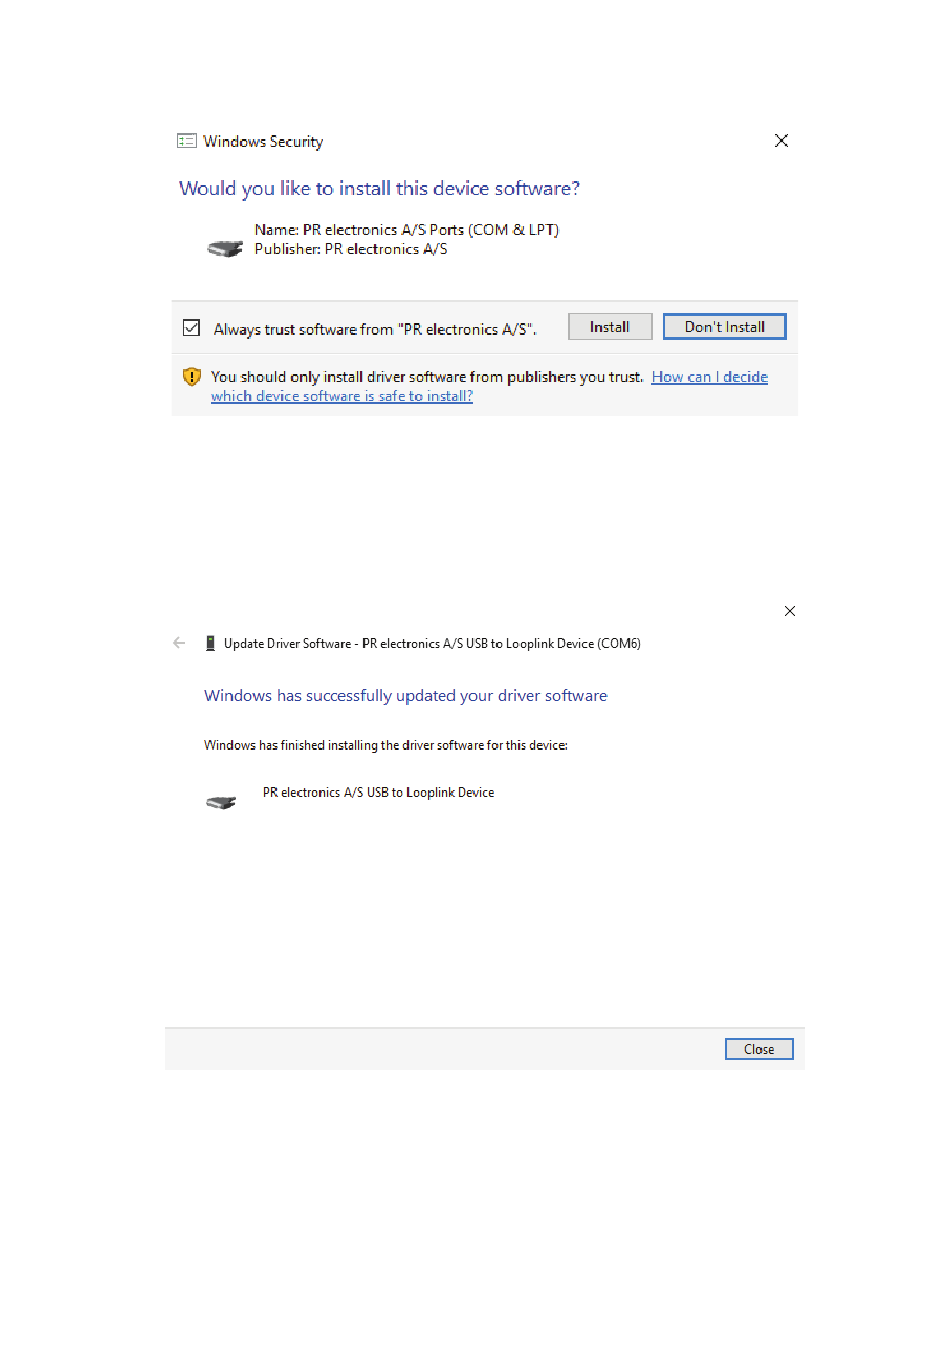Image resolution: width=950 pixels, height=1365 pixels.
Task: Click the USB to Looplink Device icon
Action: [x=221, y=802]
